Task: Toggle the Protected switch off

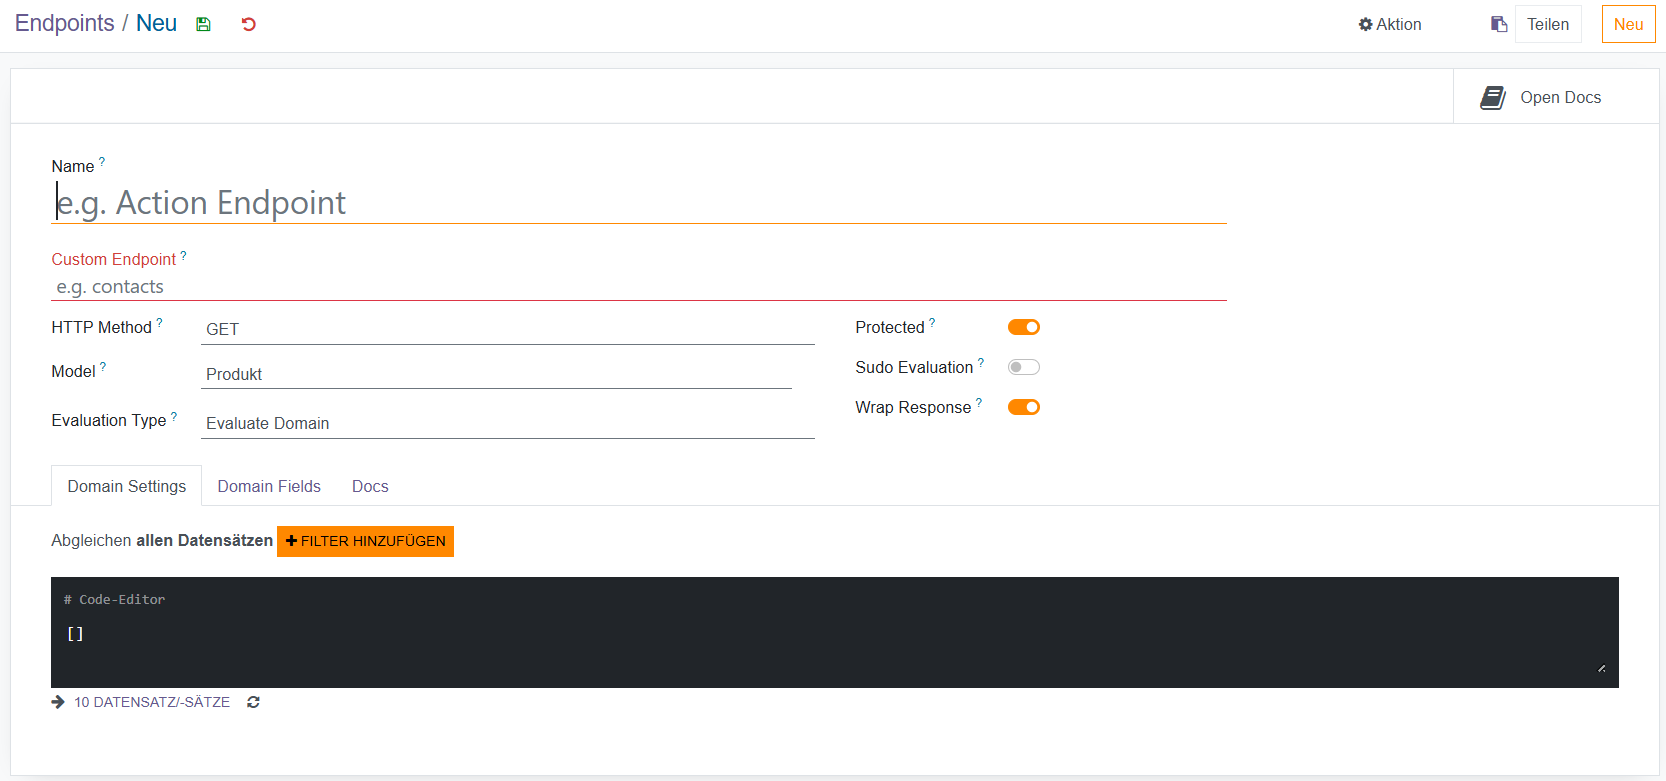Action: click(x=1024, y=327)
